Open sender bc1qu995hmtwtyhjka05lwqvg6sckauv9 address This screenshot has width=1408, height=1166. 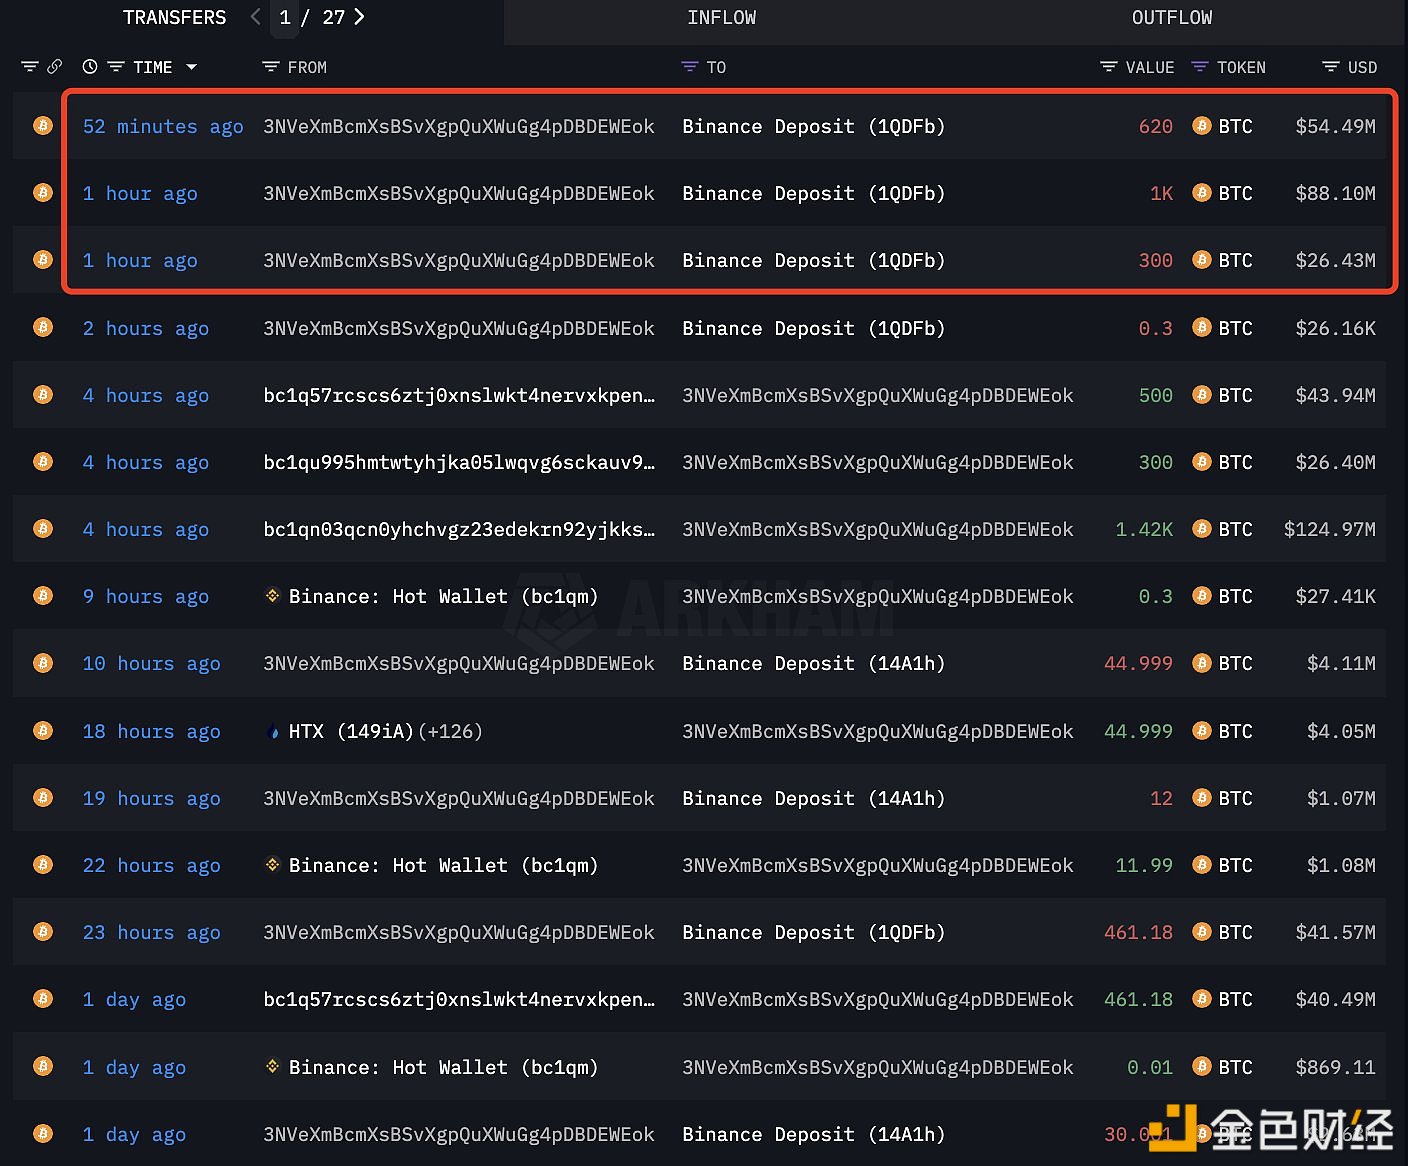tap(459, 462)
